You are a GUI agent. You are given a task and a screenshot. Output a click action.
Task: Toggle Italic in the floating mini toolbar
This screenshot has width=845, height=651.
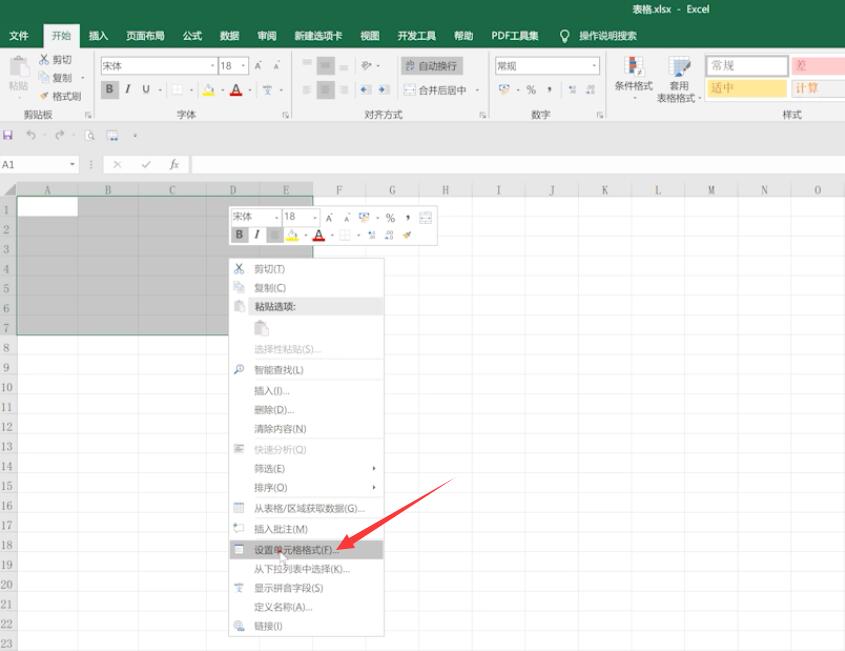(x=257, y=234)
